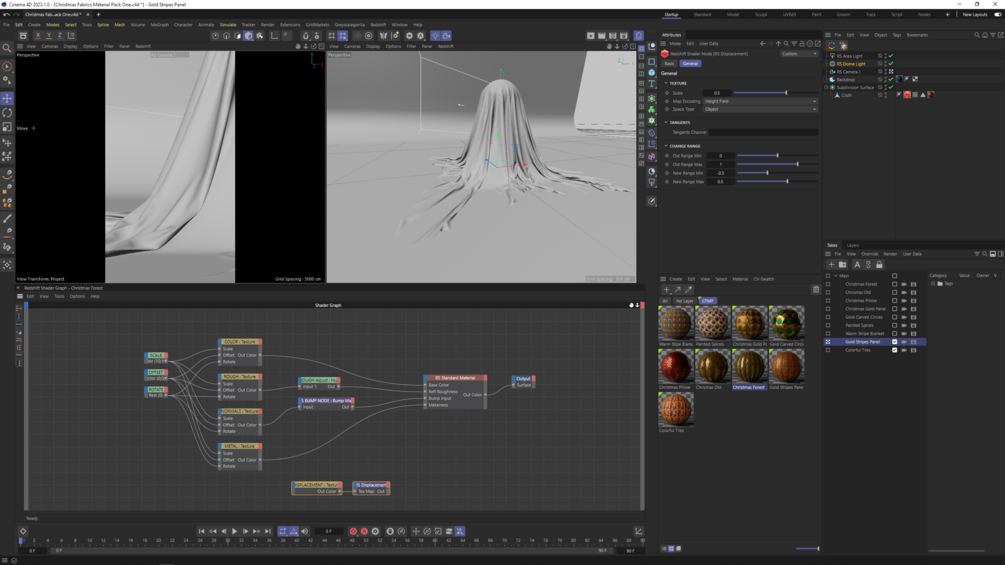Image resolution: width=1005 pixels, height=565 pixels.
Task: Switch to the Standard layout
Action: (702, 14)
